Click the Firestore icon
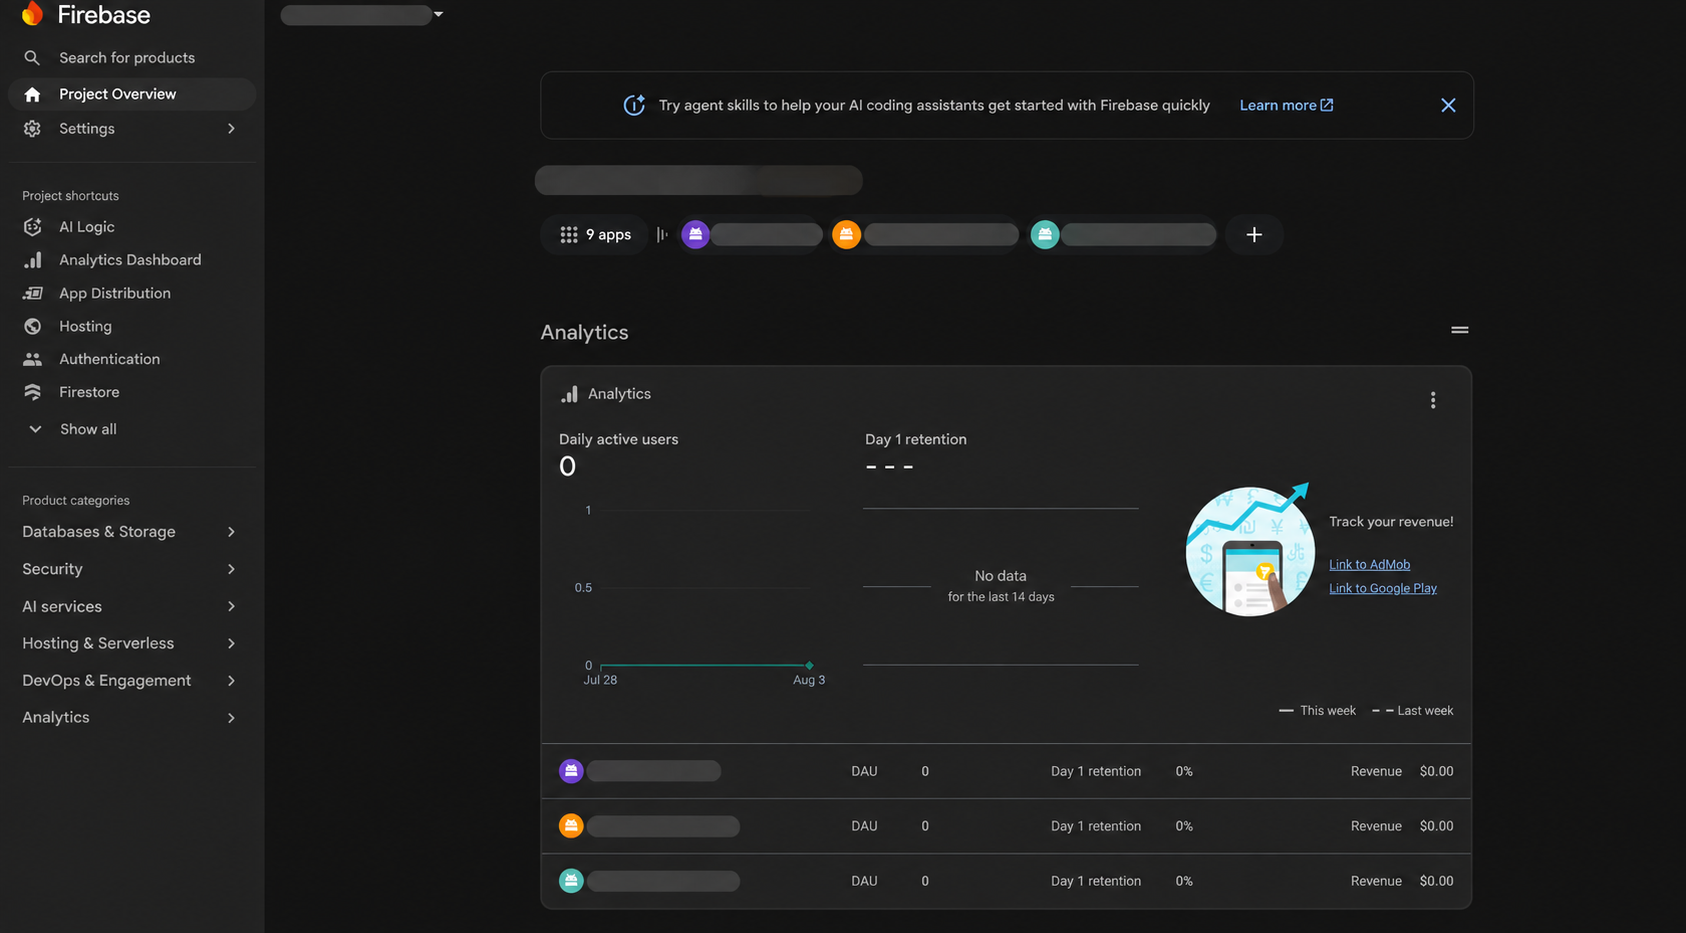The image size is (1686, 933). [32, 392]
